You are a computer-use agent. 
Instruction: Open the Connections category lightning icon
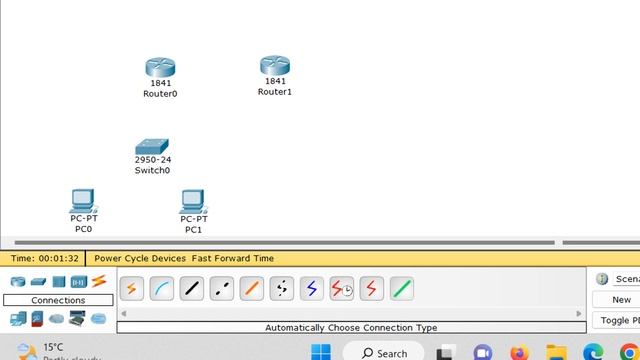click(x=99, y=281)
